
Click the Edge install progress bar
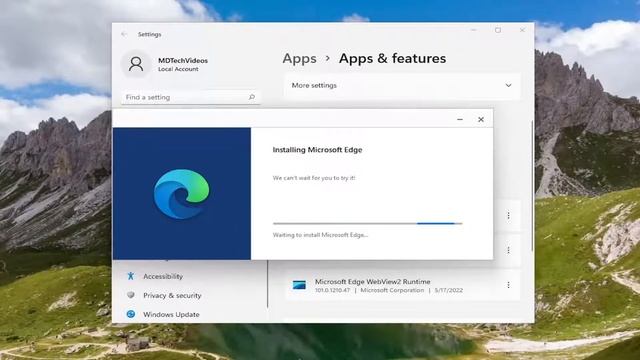pyautogui.click(x=367, y=223)
